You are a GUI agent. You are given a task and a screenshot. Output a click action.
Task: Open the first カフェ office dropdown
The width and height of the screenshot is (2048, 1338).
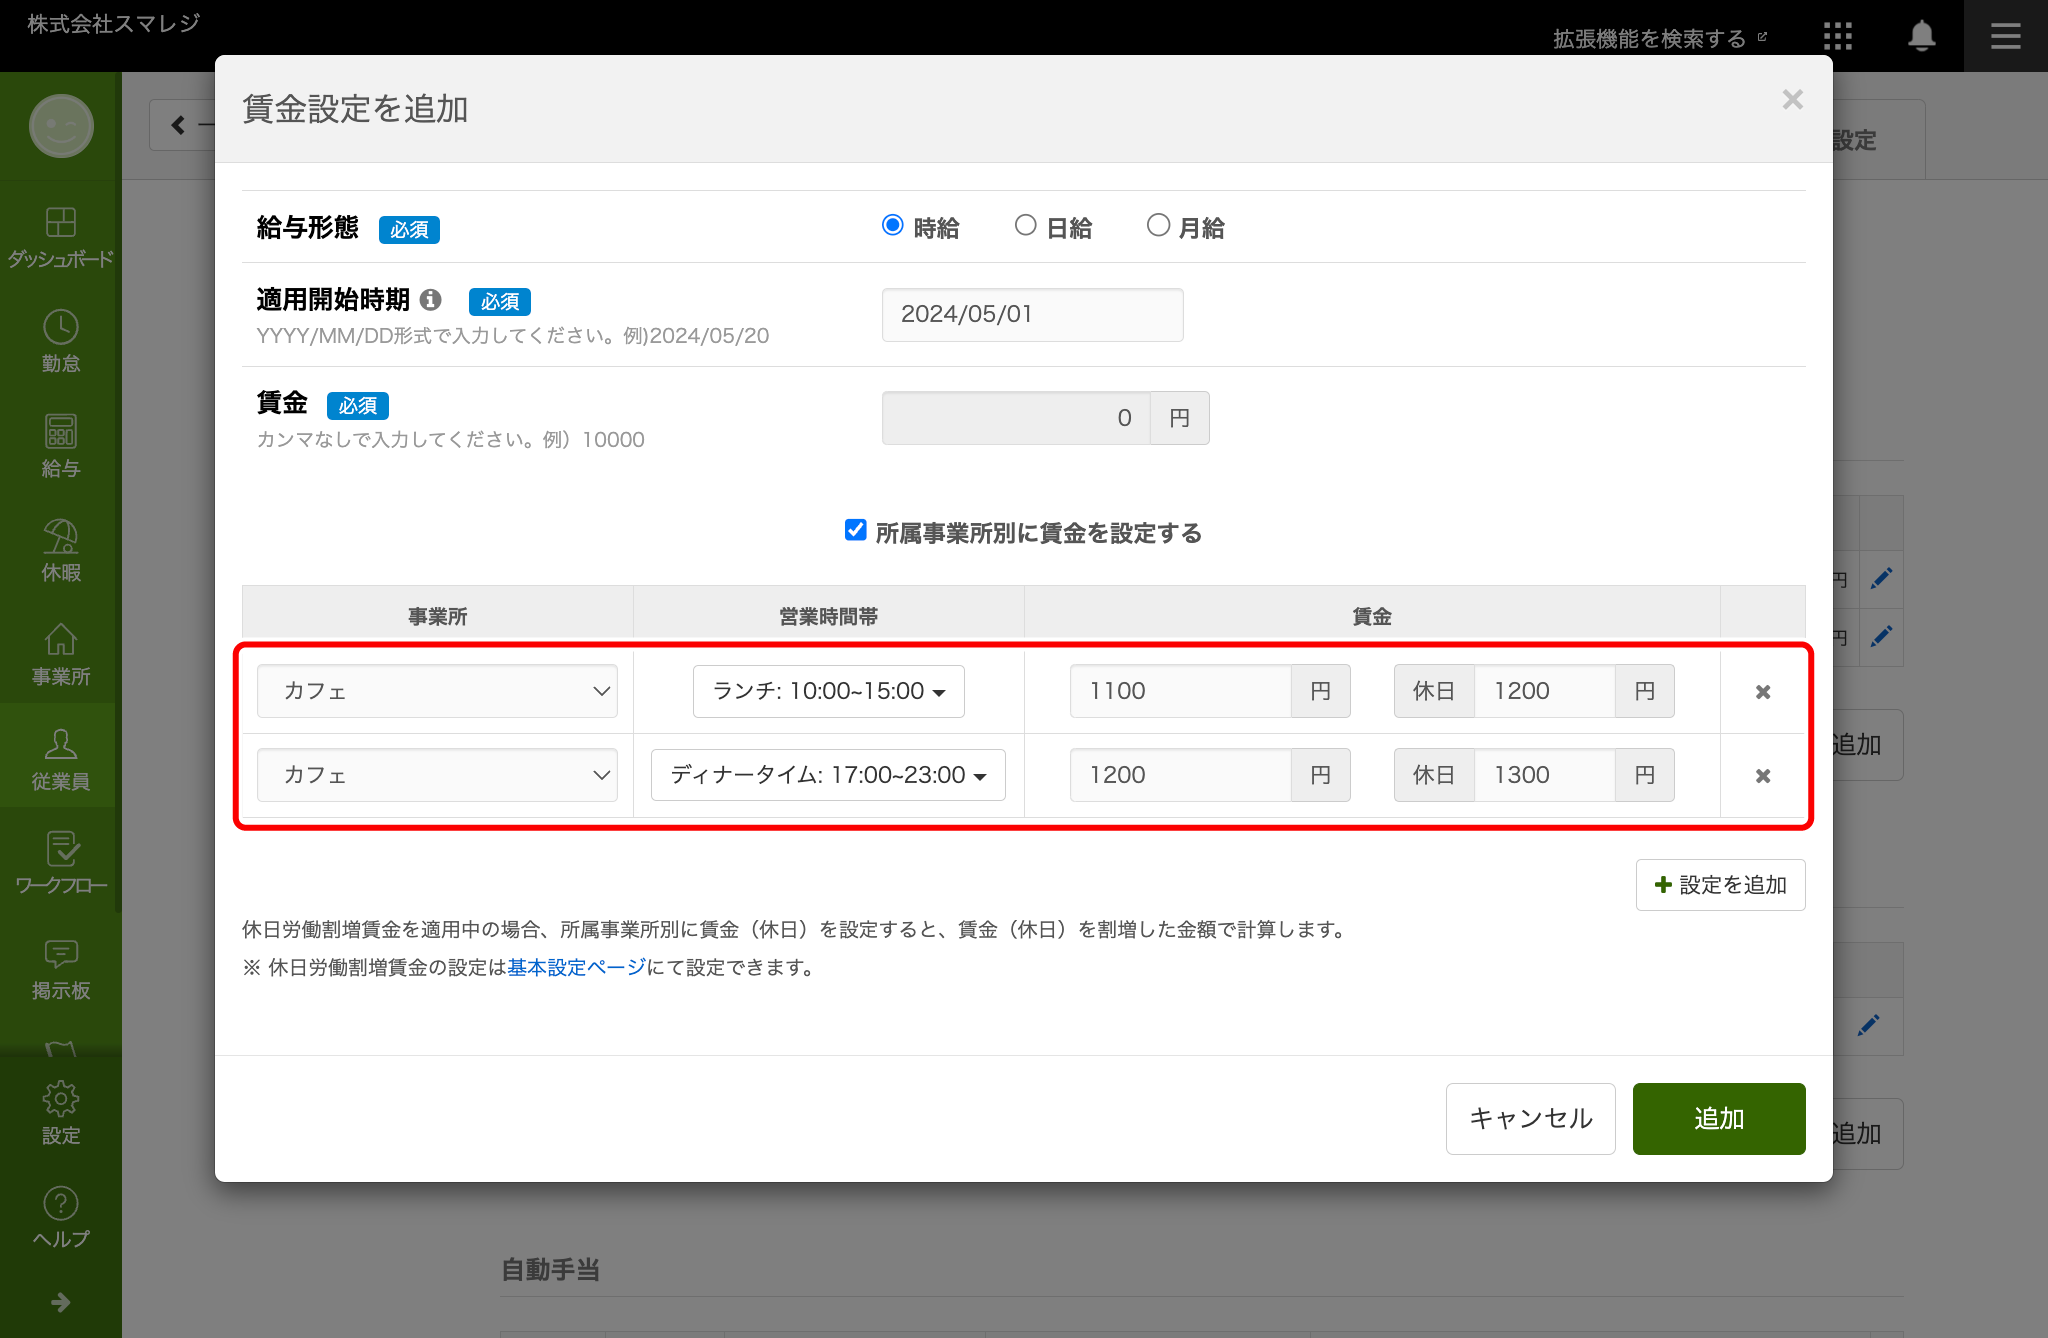point(437,692)
